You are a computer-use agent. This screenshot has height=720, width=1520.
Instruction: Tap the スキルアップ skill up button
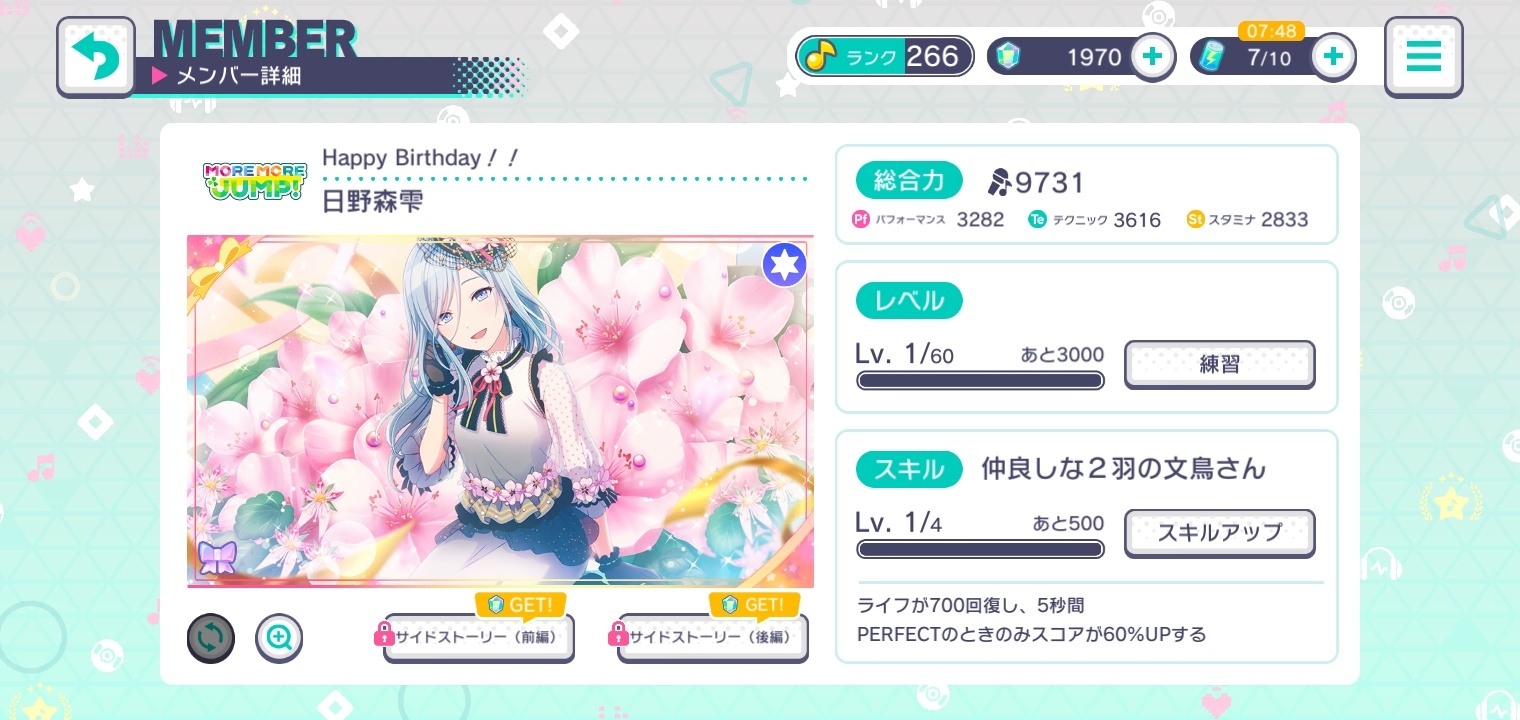pos(1219,533)
